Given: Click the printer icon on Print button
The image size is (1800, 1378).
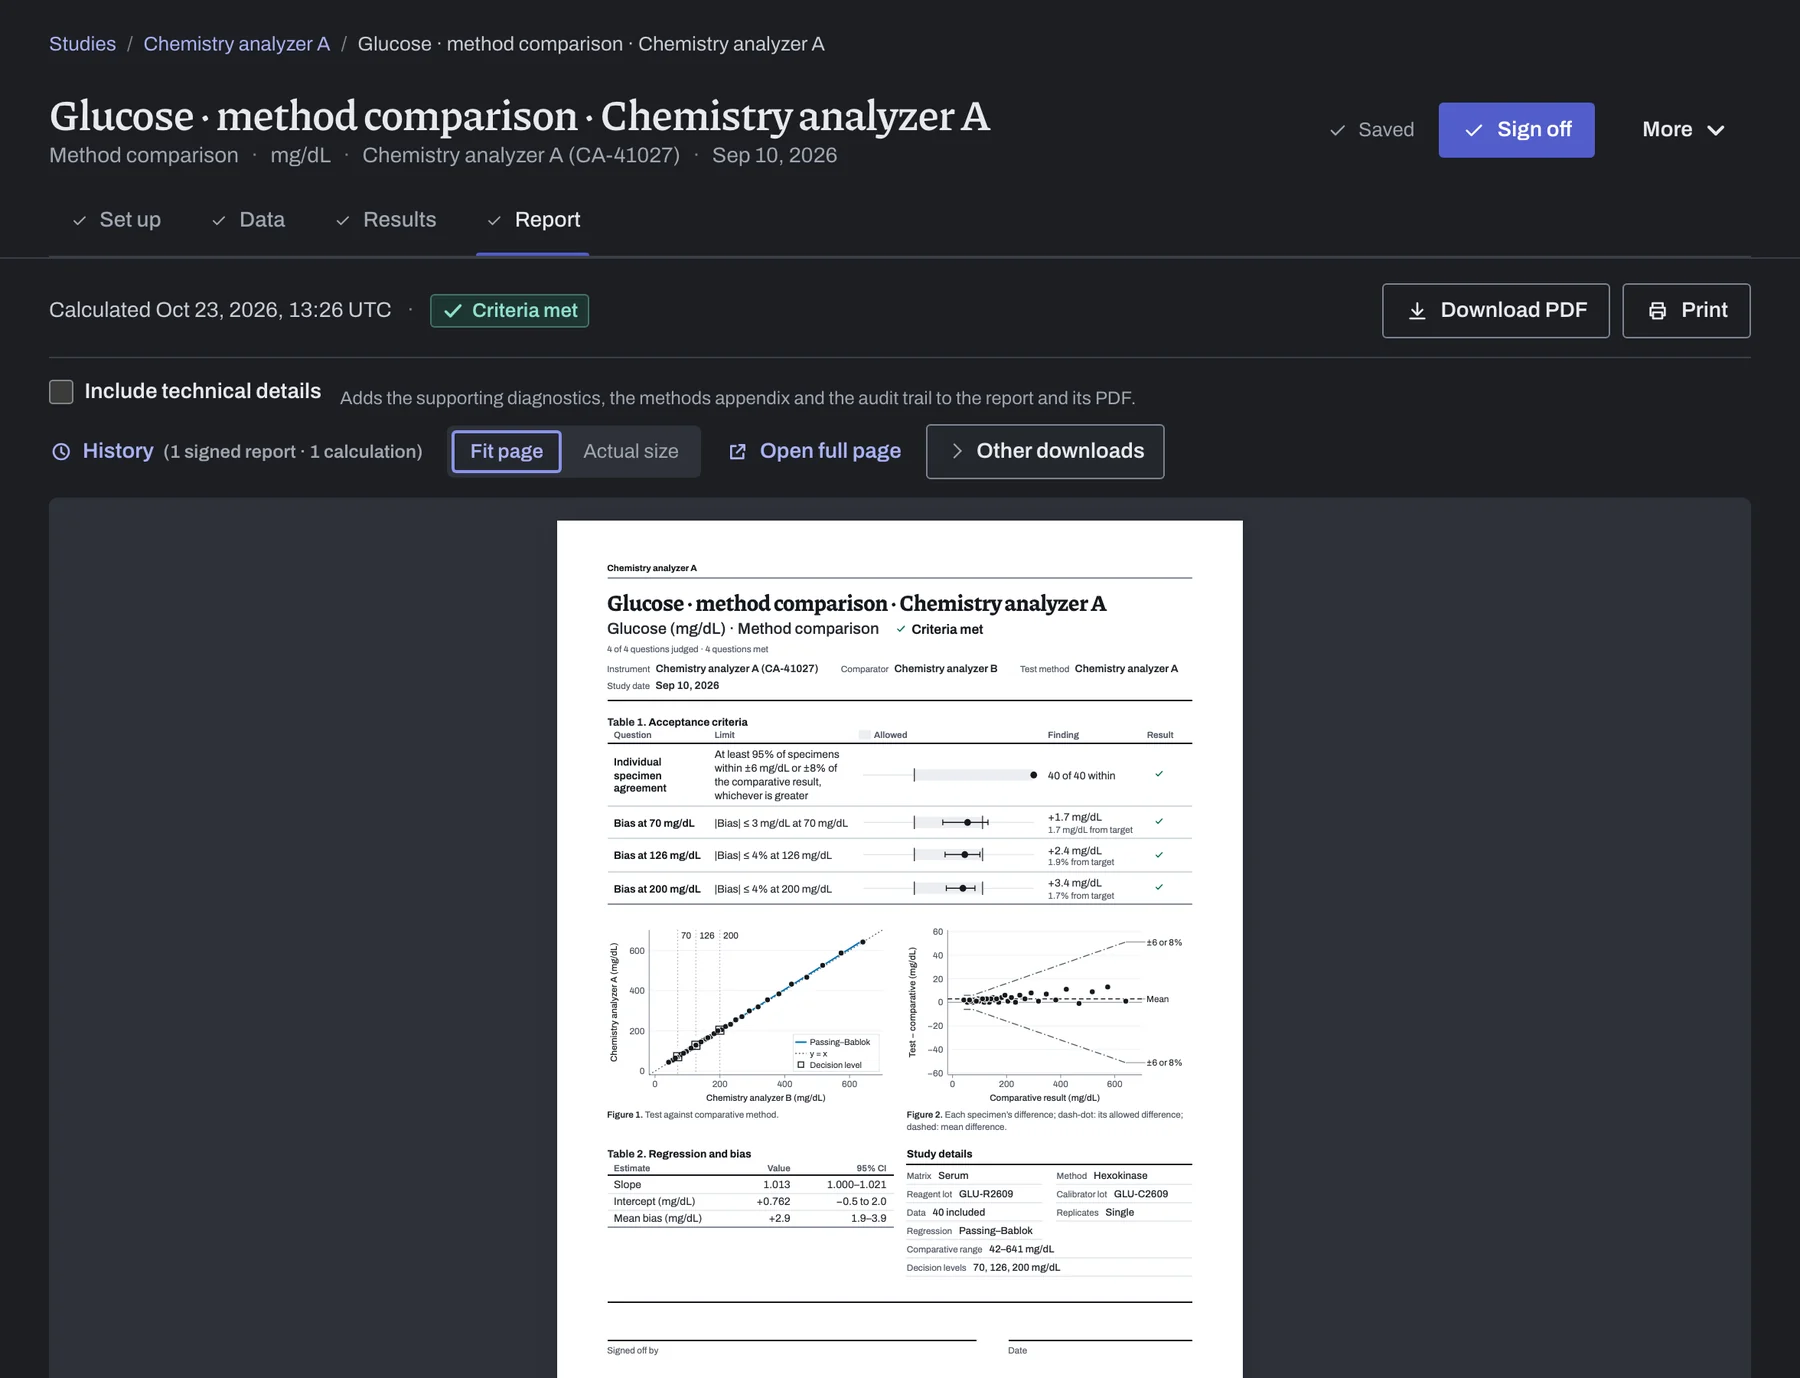Looking at the screenshot, I should pos(1657,311).
